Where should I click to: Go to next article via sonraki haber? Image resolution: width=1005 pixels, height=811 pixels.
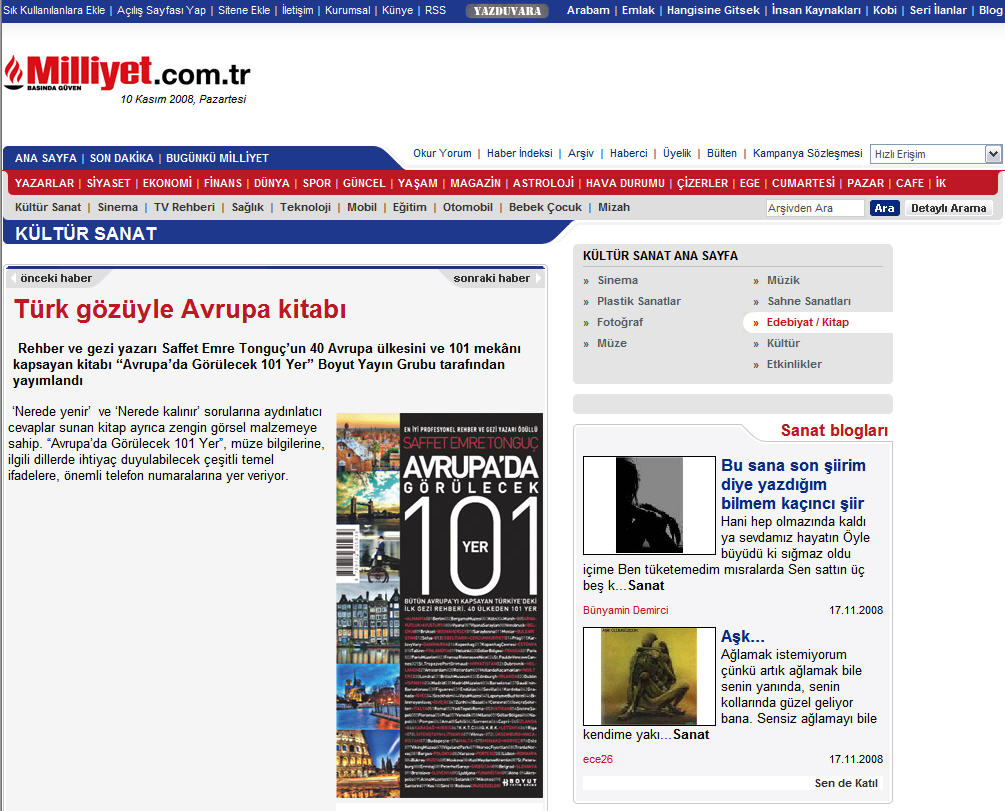click(x=491, y=278)
